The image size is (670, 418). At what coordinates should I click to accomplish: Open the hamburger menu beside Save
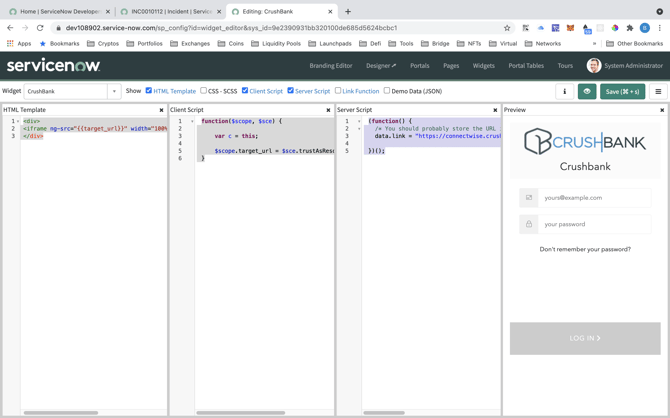(658, 91)
